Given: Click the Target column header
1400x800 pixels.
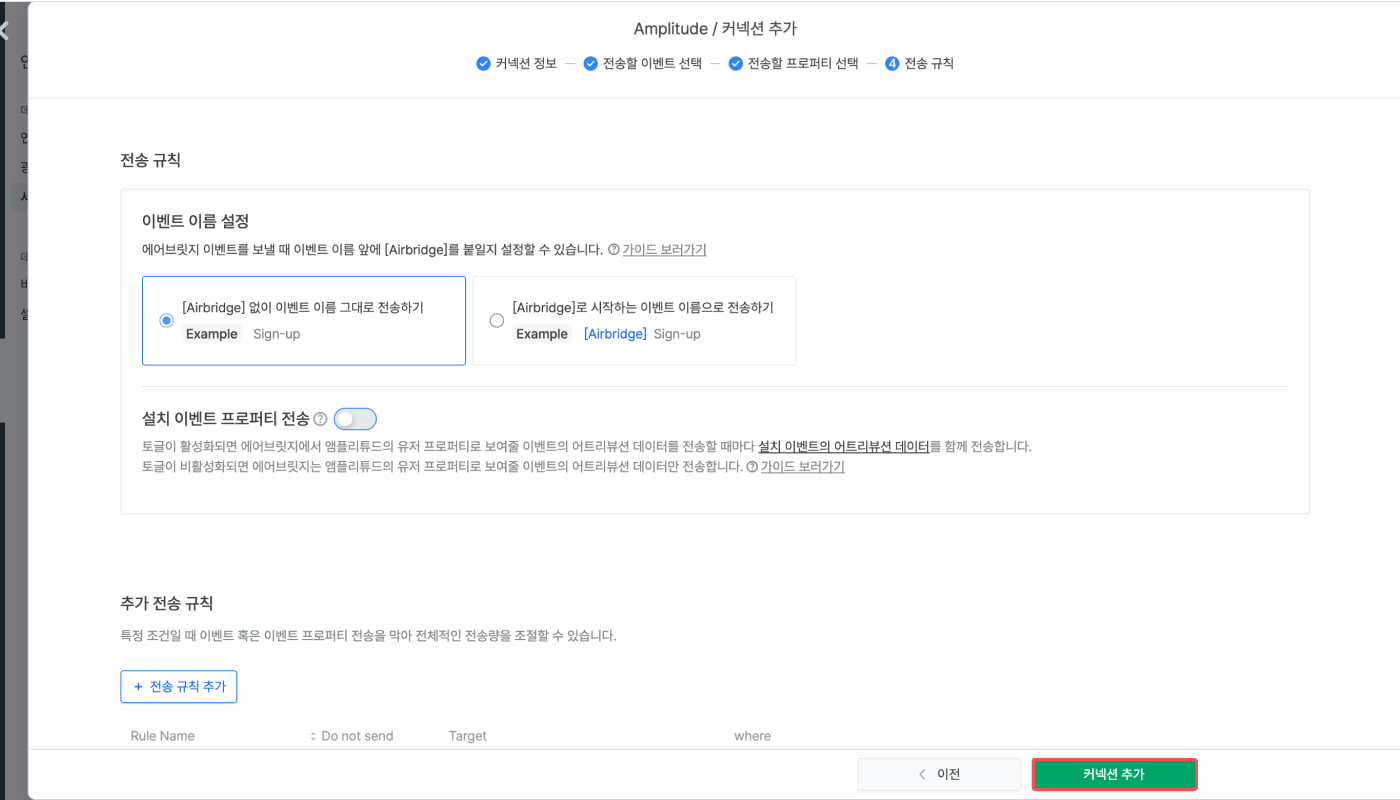Looking at the screenshot, I should [x=468, y=736].
